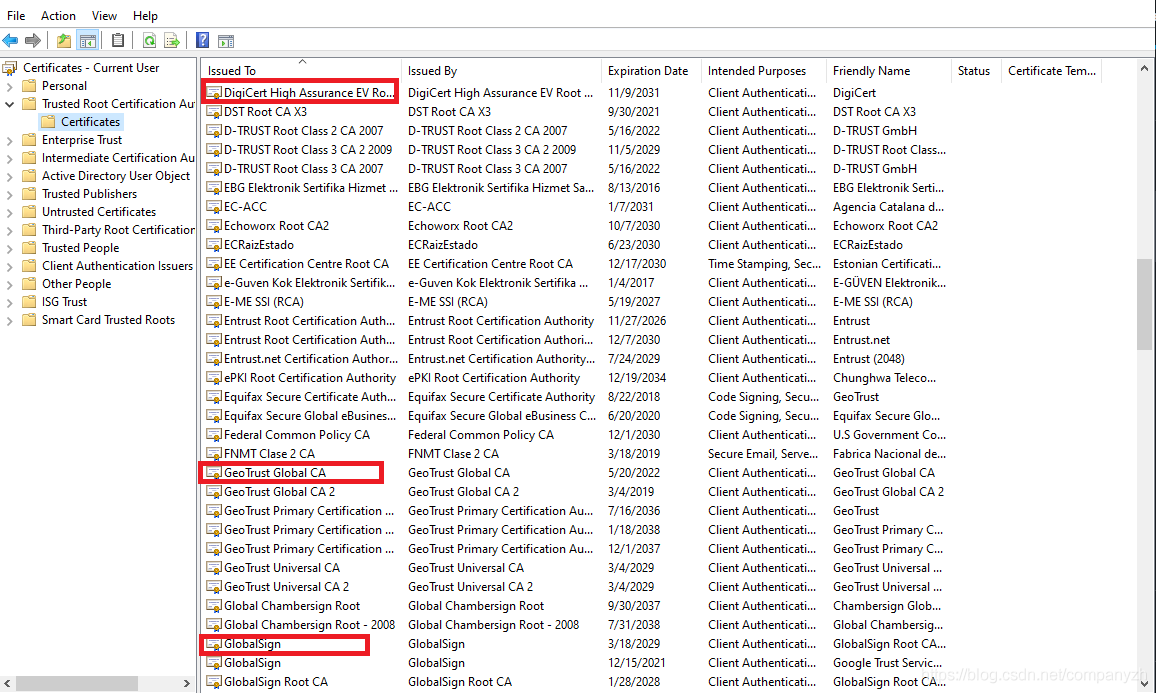Select the Untrusted Certificates folder

[98, 212]
